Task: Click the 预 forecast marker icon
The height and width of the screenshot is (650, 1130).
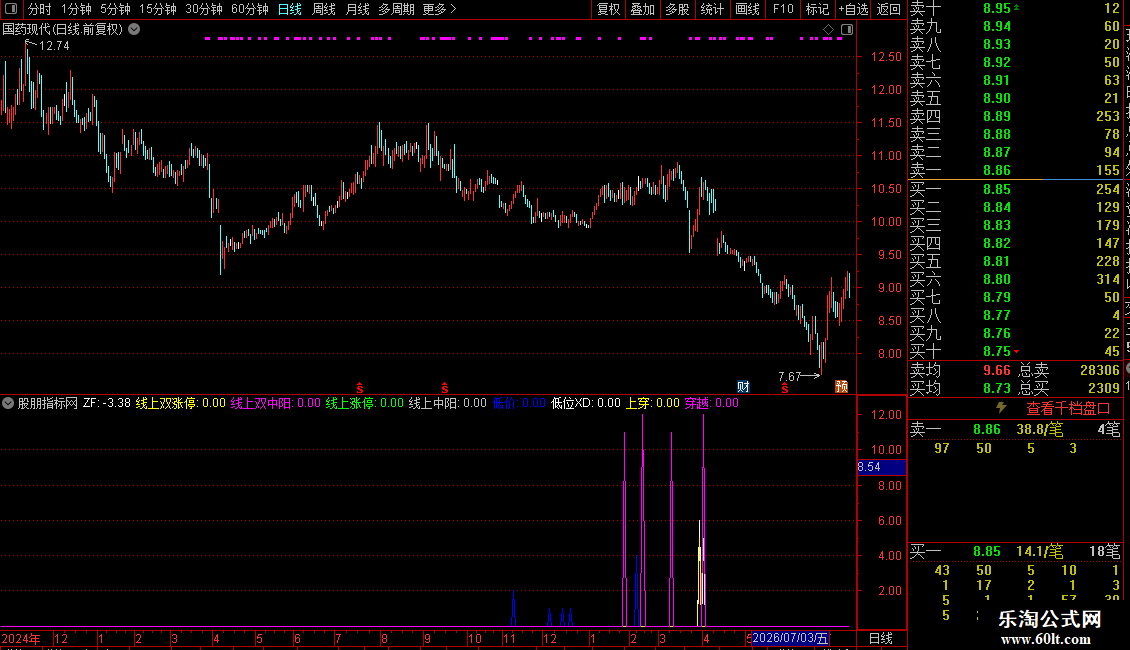Action: point(841,387)
